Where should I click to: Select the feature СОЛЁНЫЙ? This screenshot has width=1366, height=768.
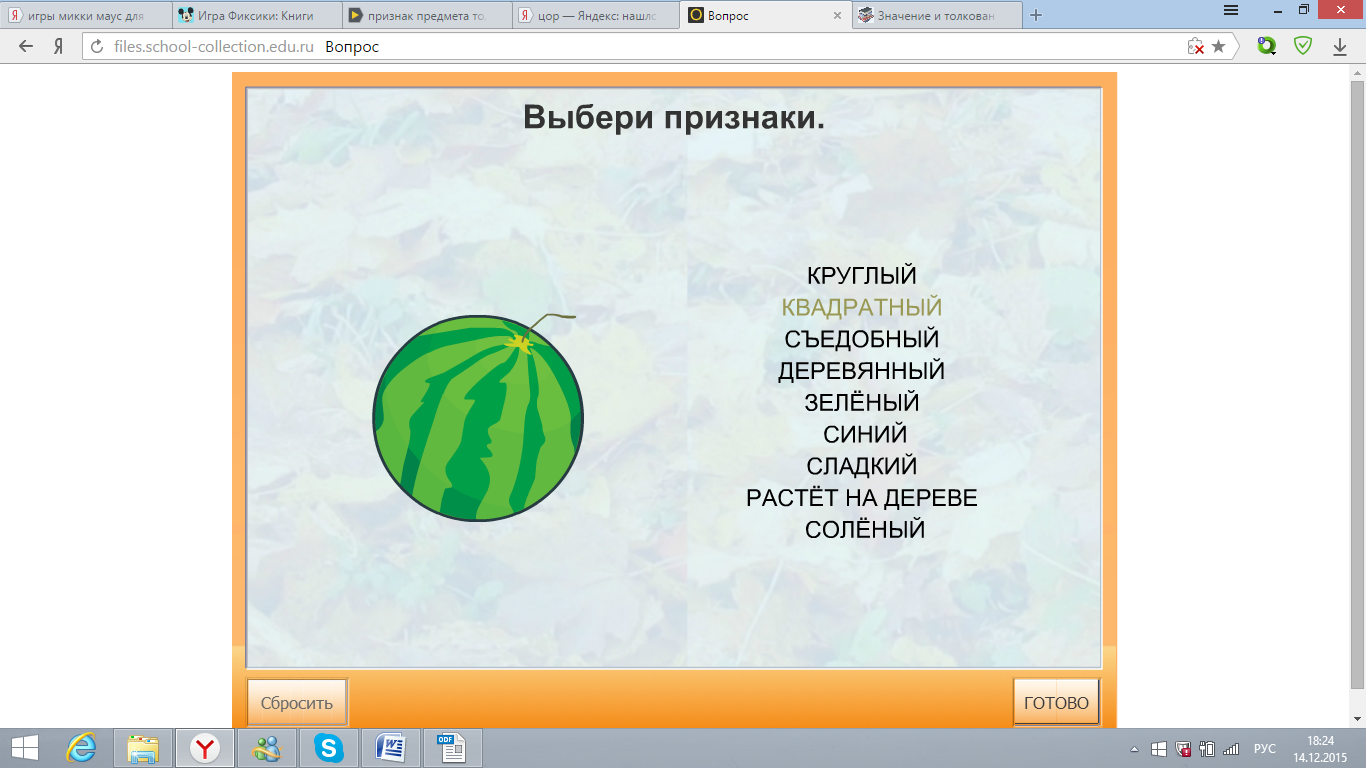865,529
